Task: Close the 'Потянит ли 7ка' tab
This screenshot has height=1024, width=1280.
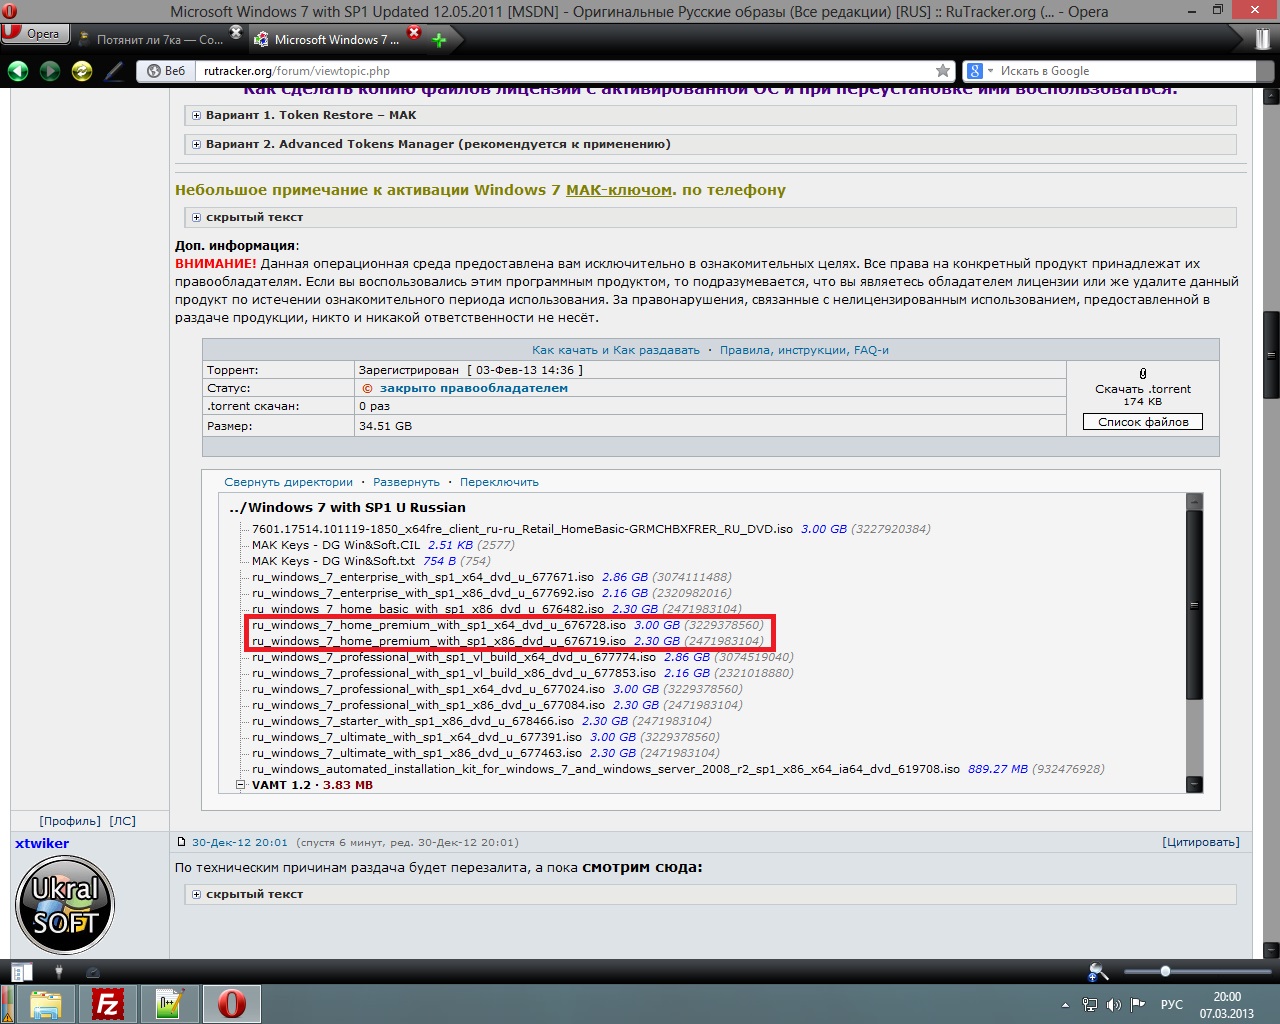Action: point(236,32)
